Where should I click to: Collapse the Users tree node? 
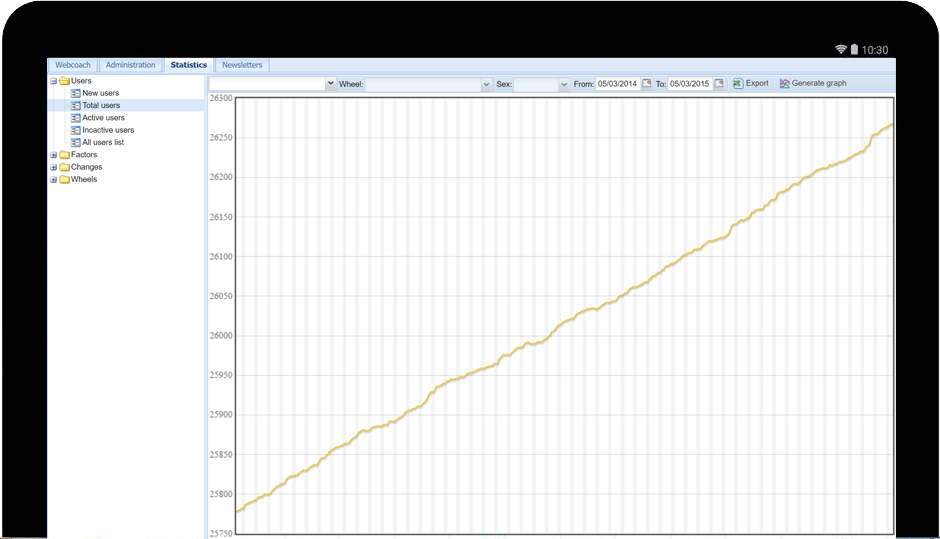[x=54, y=81]
